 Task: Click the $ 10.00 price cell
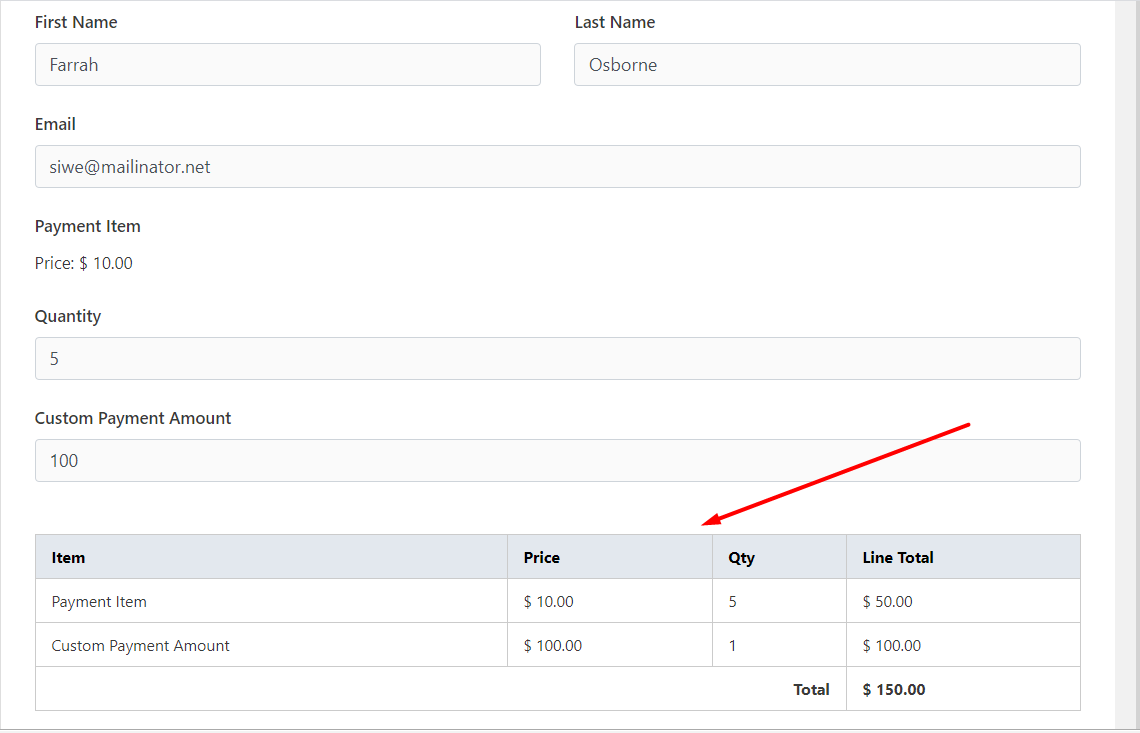coord(548,601)
